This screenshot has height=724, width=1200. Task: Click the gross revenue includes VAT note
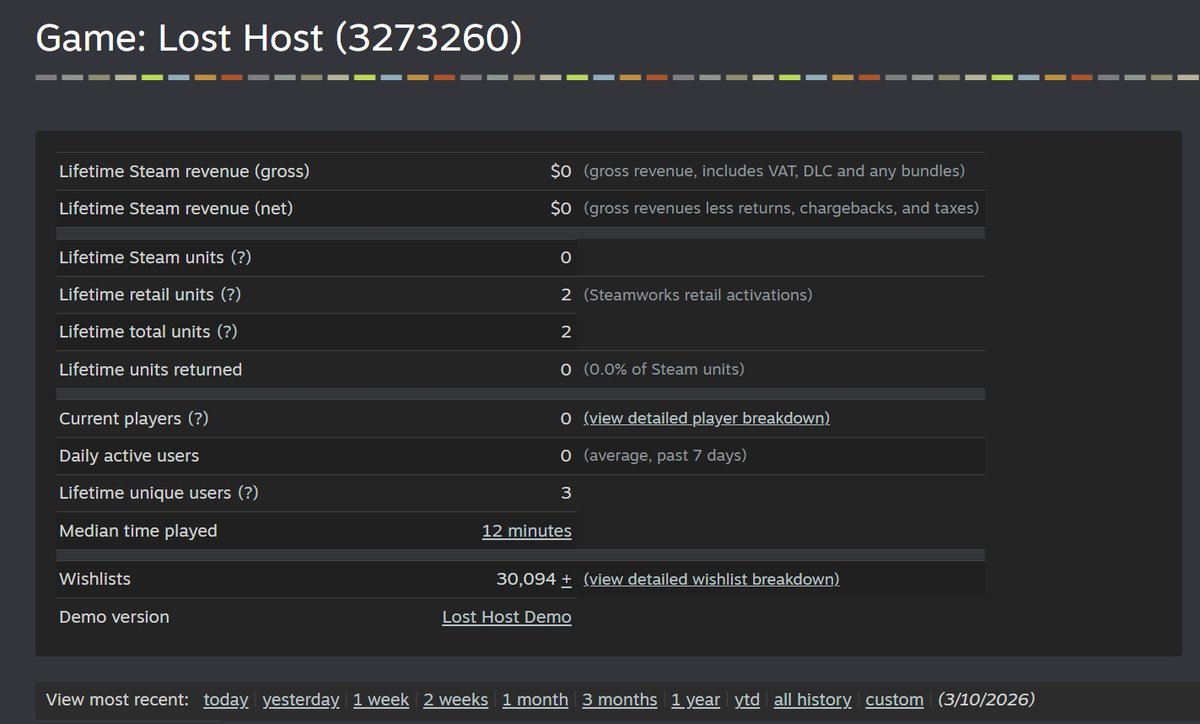coord(774,171)
